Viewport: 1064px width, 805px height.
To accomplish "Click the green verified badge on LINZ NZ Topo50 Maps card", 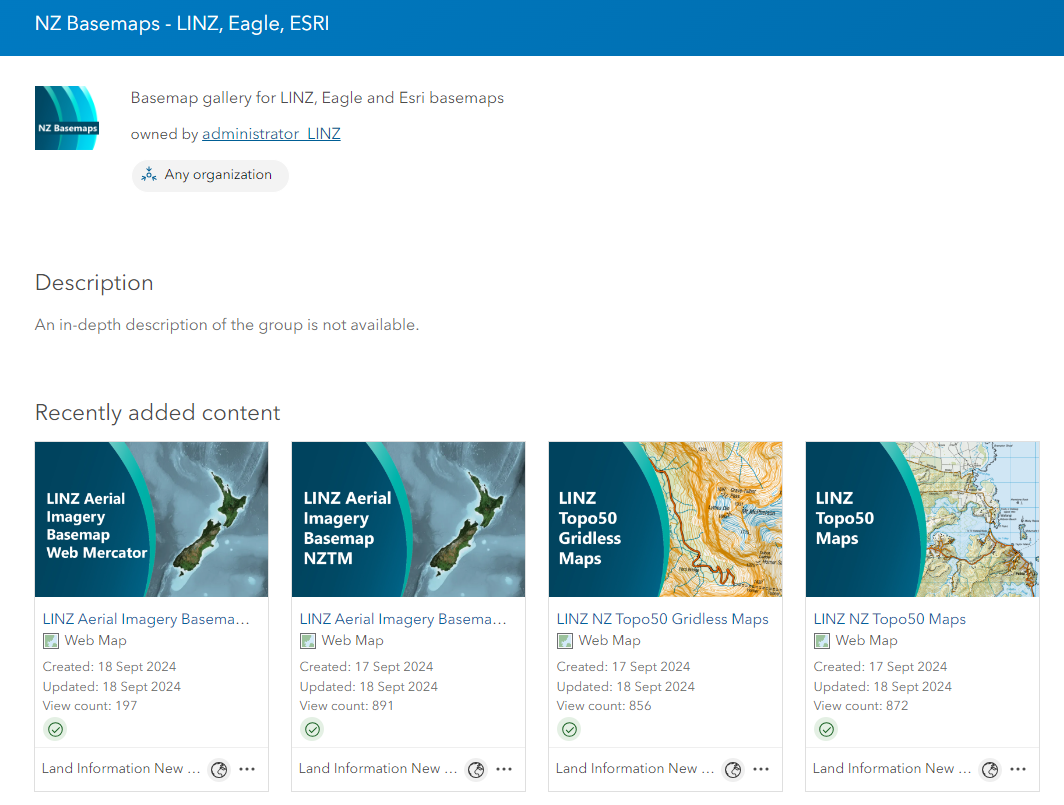I will 826,729.
